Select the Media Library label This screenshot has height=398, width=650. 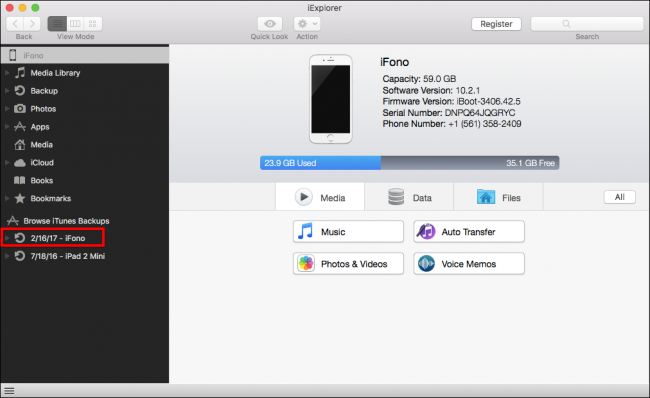coord(55,73)
